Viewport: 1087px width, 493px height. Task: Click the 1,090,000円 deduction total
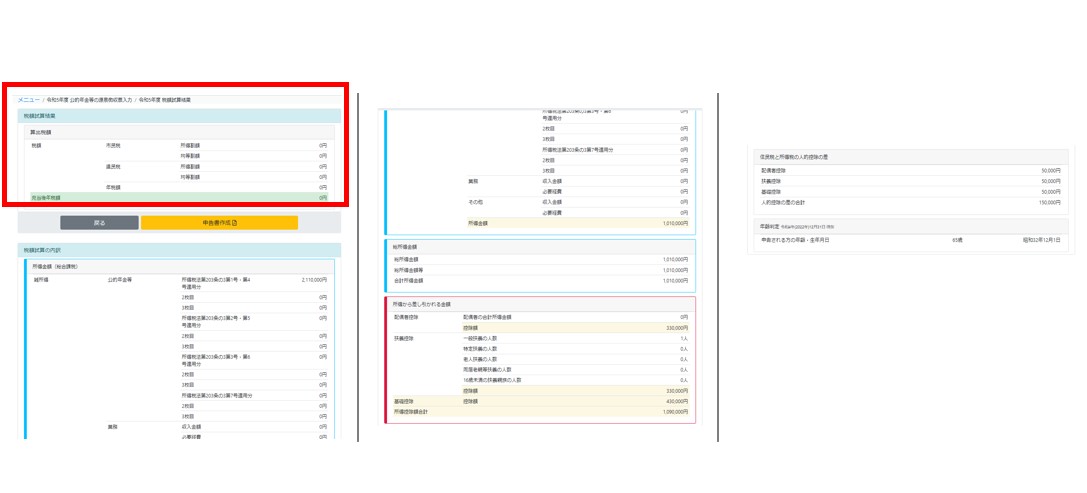coord(675,411)
